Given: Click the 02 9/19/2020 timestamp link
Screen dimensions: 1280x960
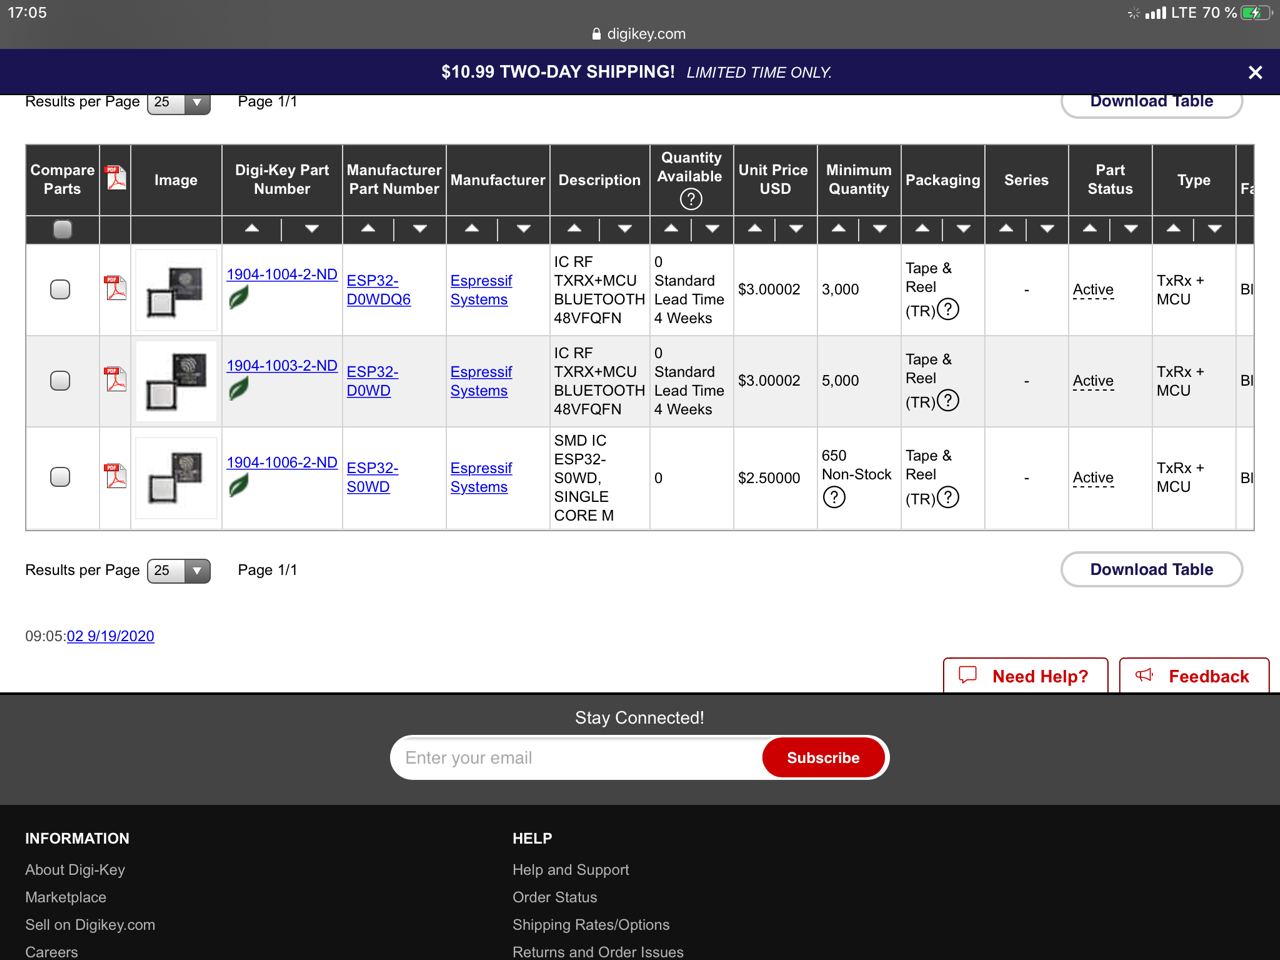Looking at the screenshot, I should (110, 636).
